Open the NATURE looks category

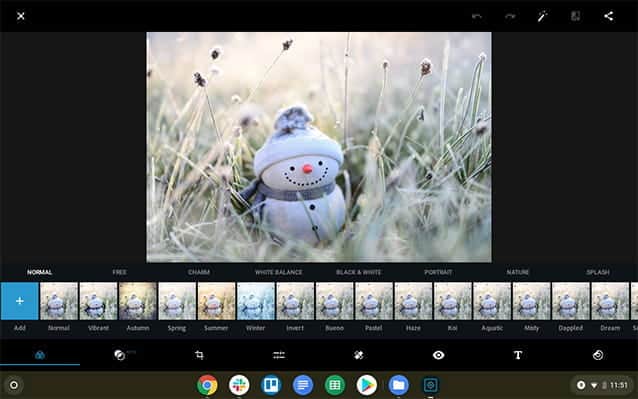click(x=518, y=272)
